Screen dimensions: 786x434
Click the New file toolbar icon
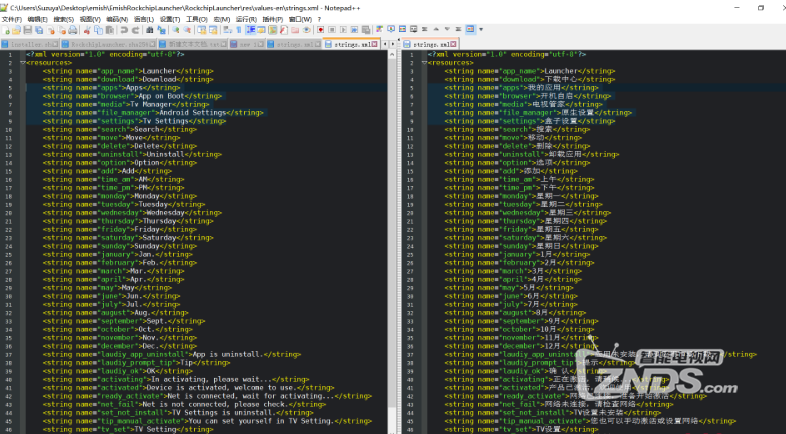7,31
